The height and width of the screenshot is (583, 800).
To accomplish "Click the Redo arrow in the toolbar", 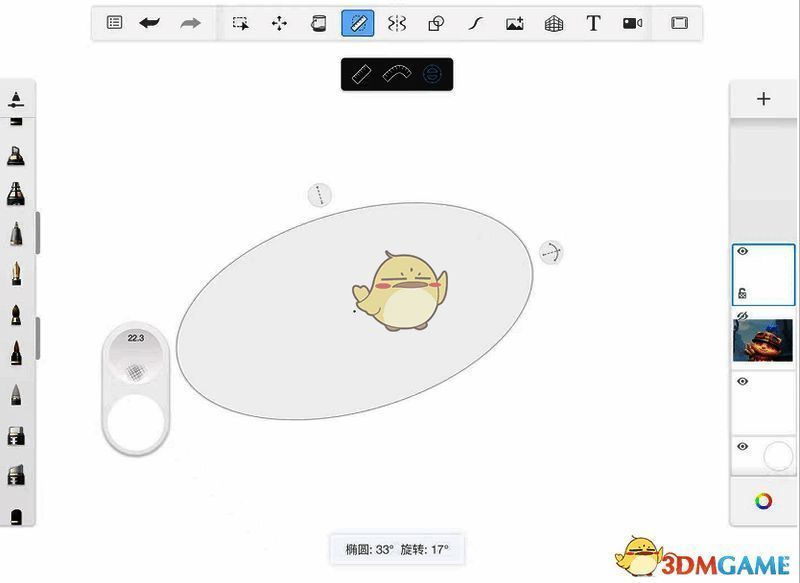I will (190, 23).
